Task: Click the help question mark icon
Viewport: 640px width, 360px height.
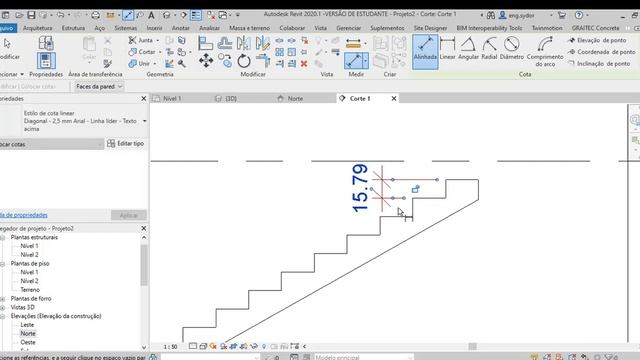Action: (579, 15)
